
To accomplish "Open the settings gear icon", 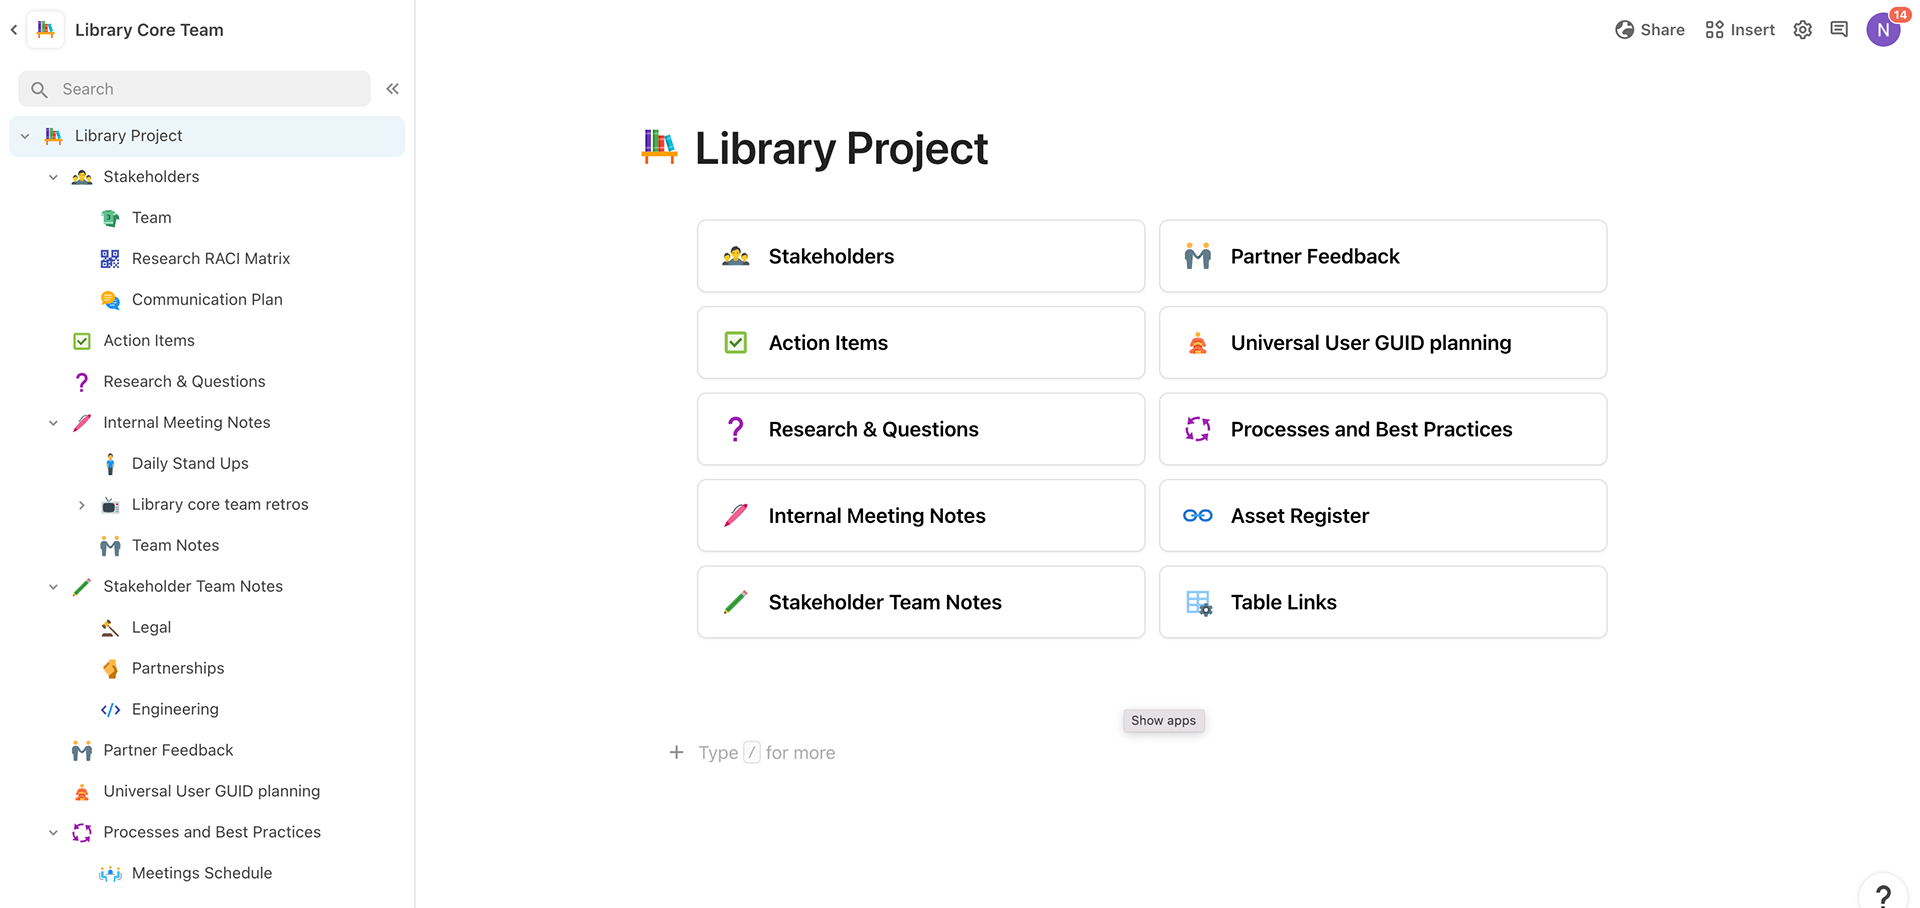I will pos(1802,30).
